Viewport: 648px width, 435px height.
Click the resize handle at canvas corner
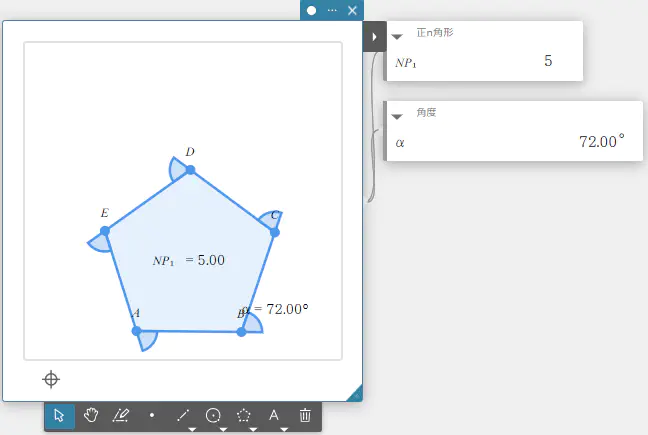354,394
